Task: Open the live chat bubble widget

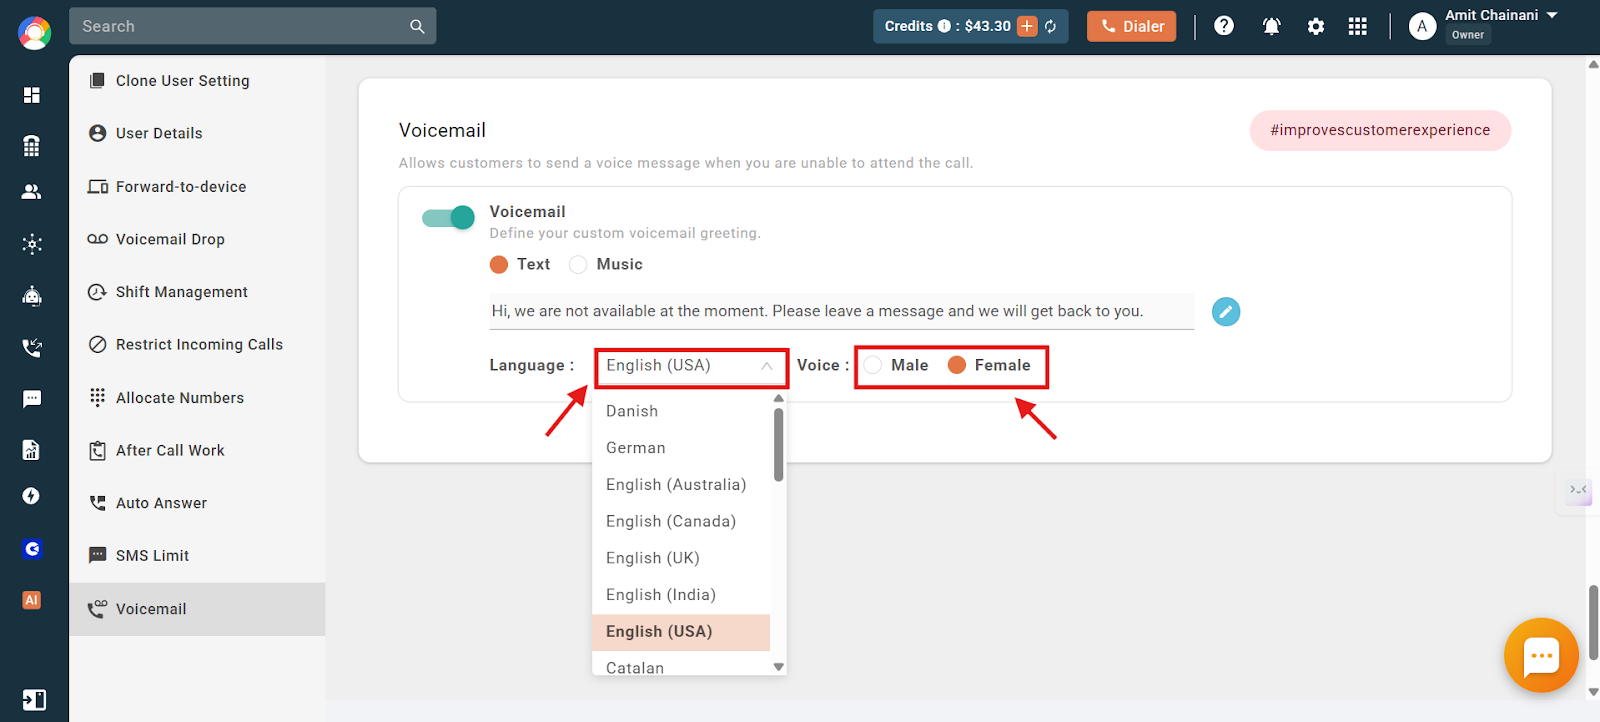Action: [1541, 656]
